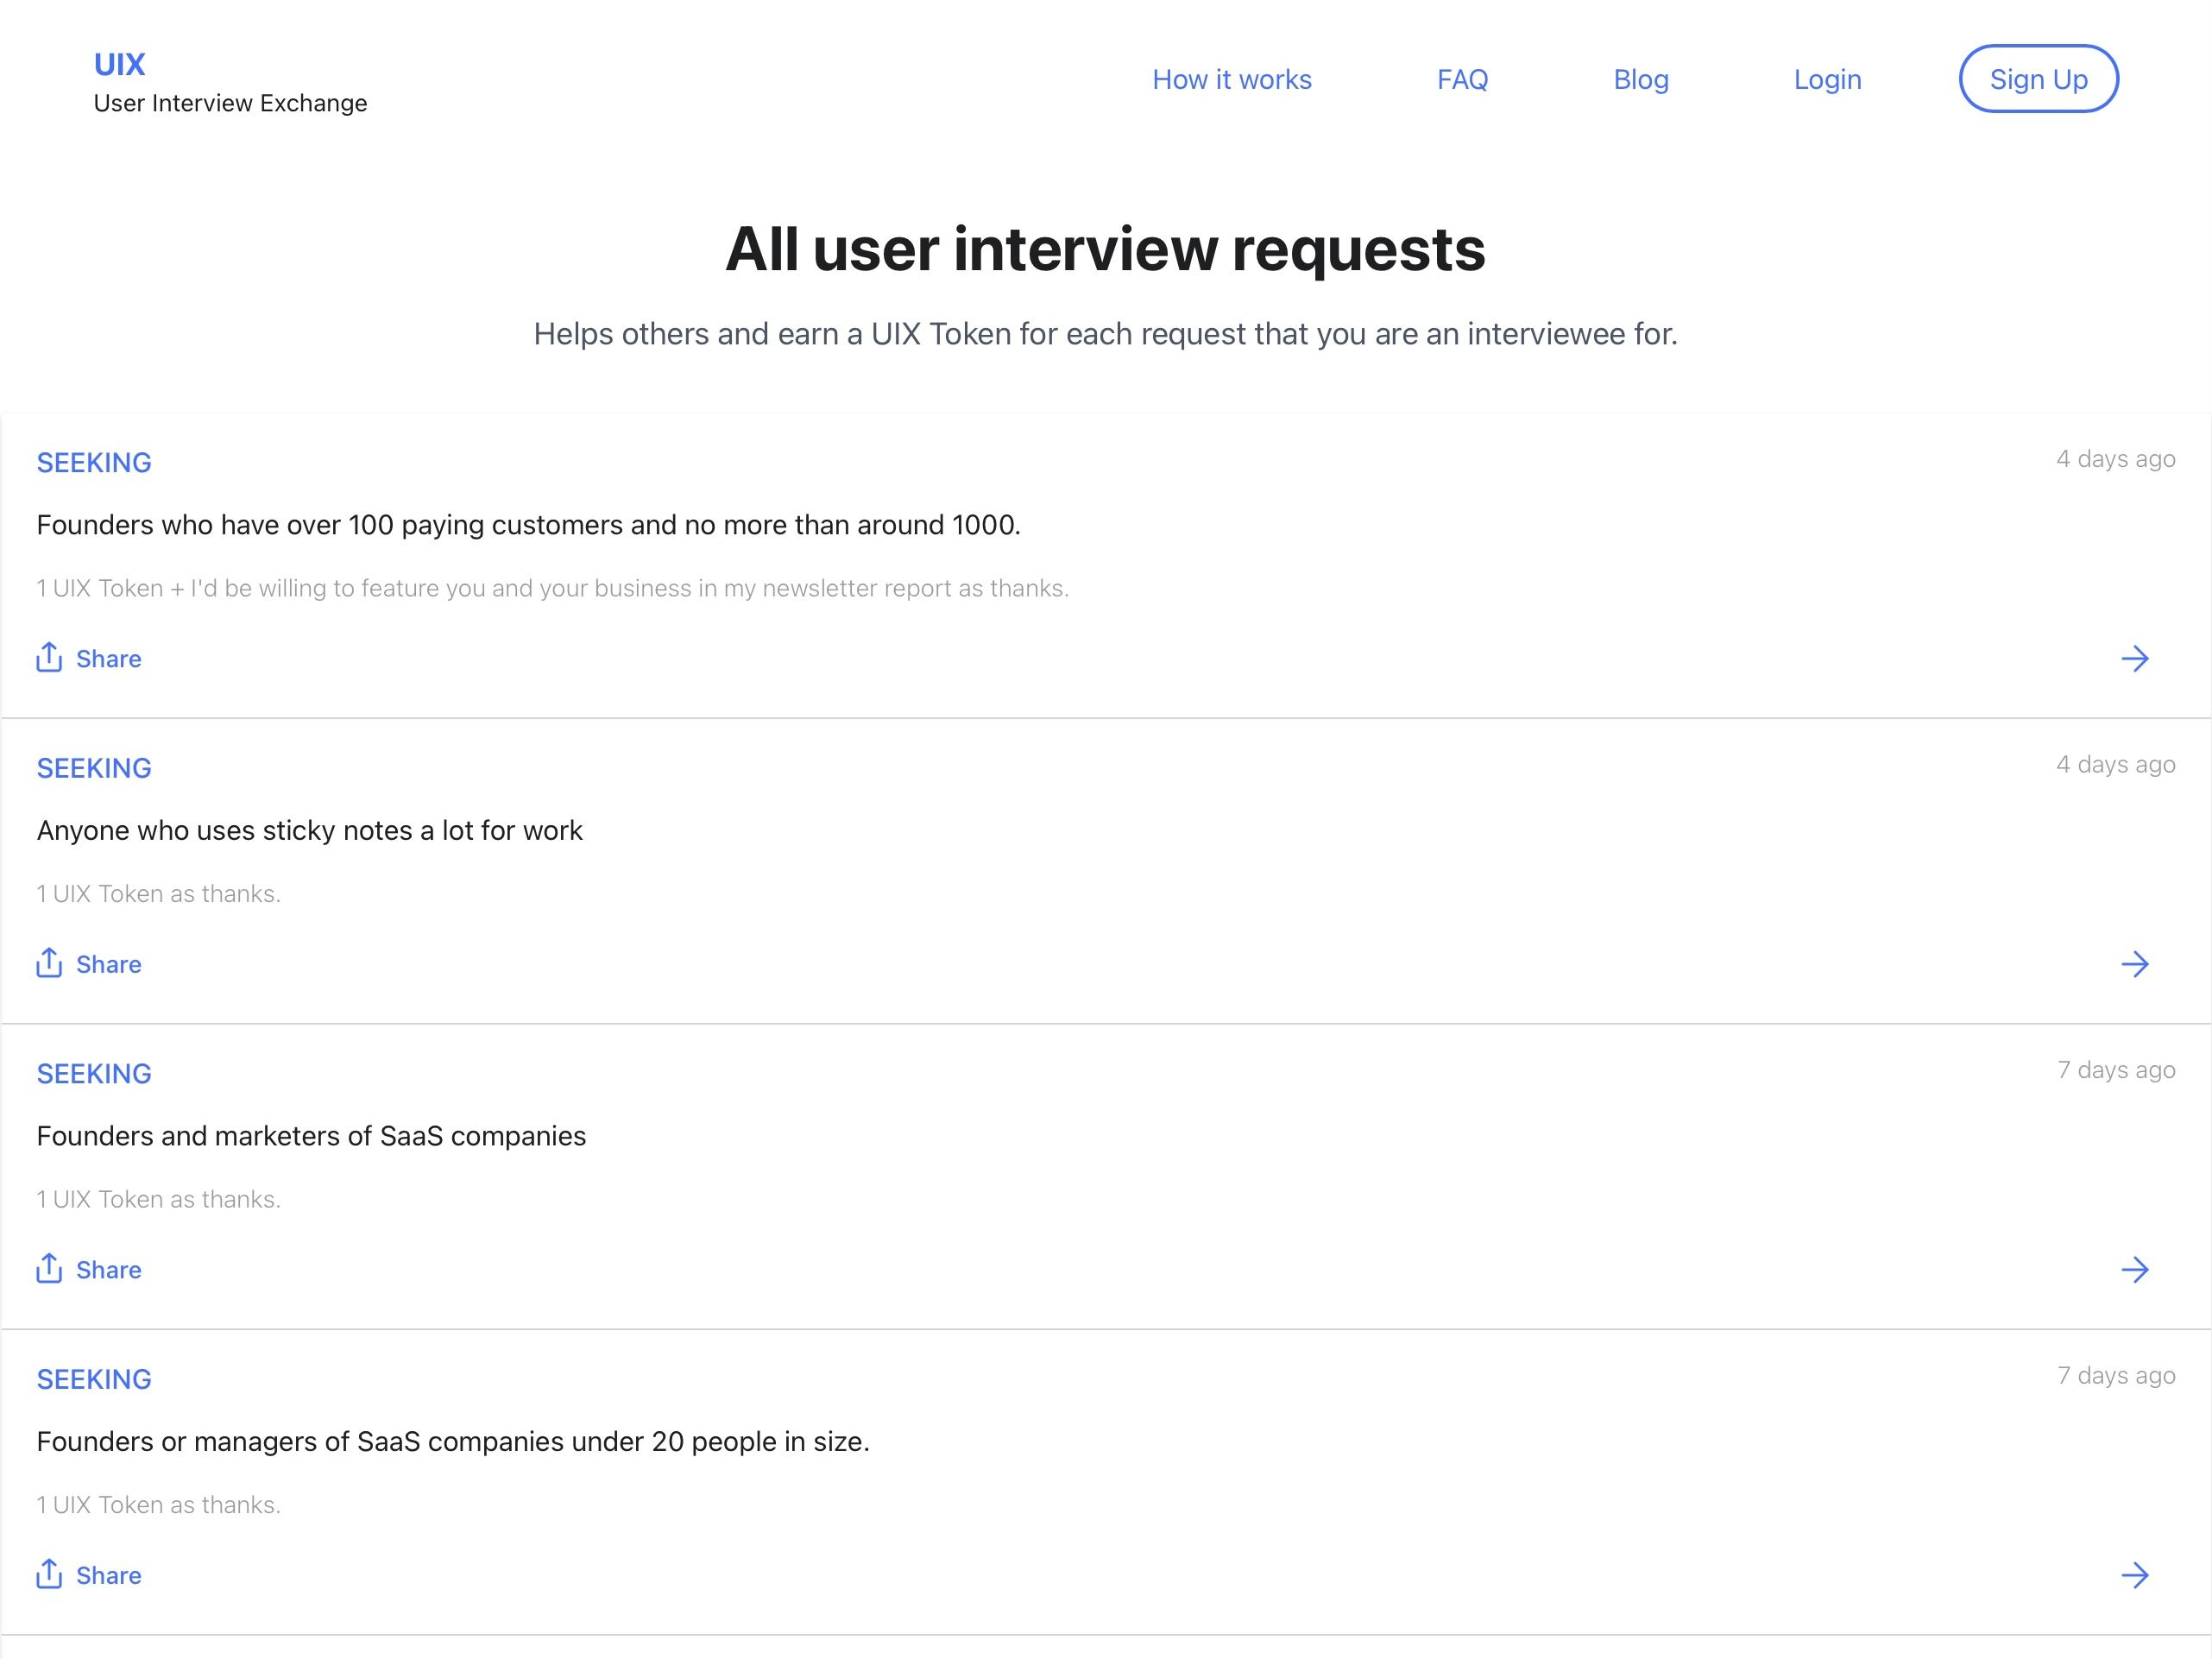Click share icon for 100 paying customers request
The height and width of the screenshot is (1659, 2212).
pos(49,658)
